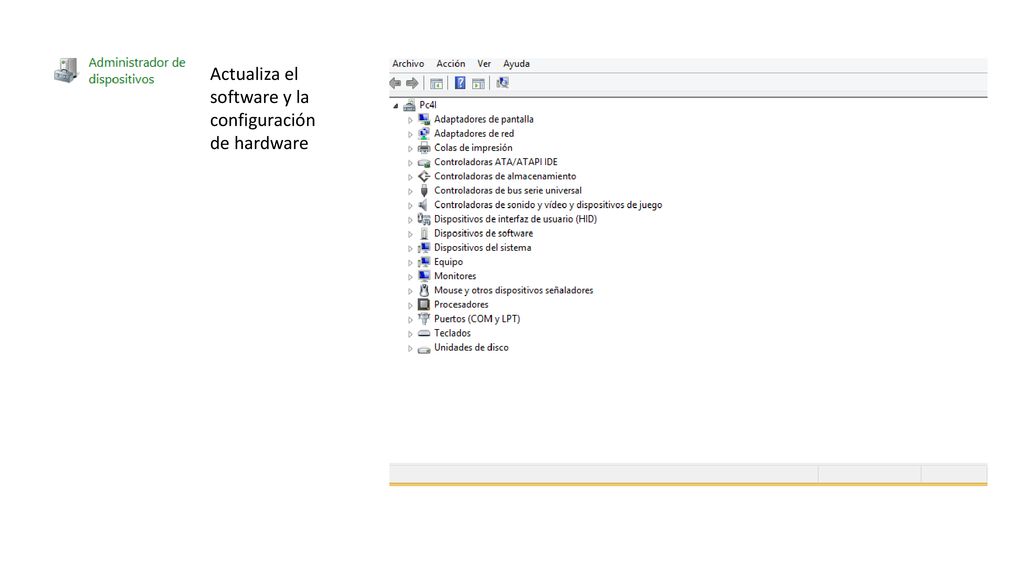Expand Unidades de disco
Image resolution: width=1024 pixels, height=576 pixels.
(x=410, y=349)
